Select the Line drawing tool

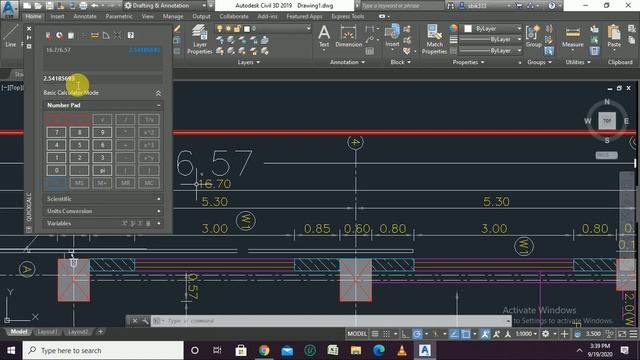tap(11, 36)
